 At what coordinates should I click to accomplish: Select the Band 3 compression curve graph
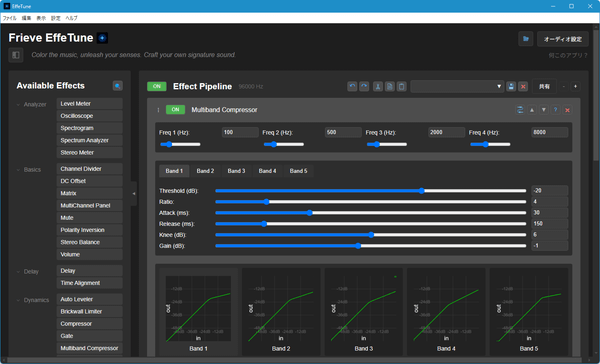click(364, 311)
